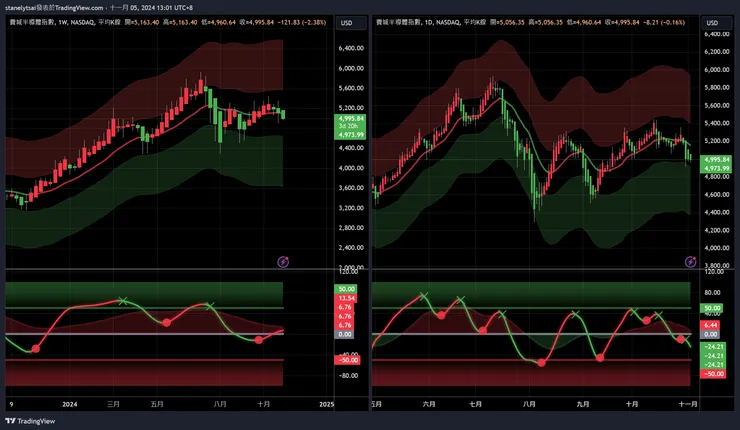Click 2,400.00 on weekly price axis
This screenshot has width=740, height=430.
tap(351, 247)
